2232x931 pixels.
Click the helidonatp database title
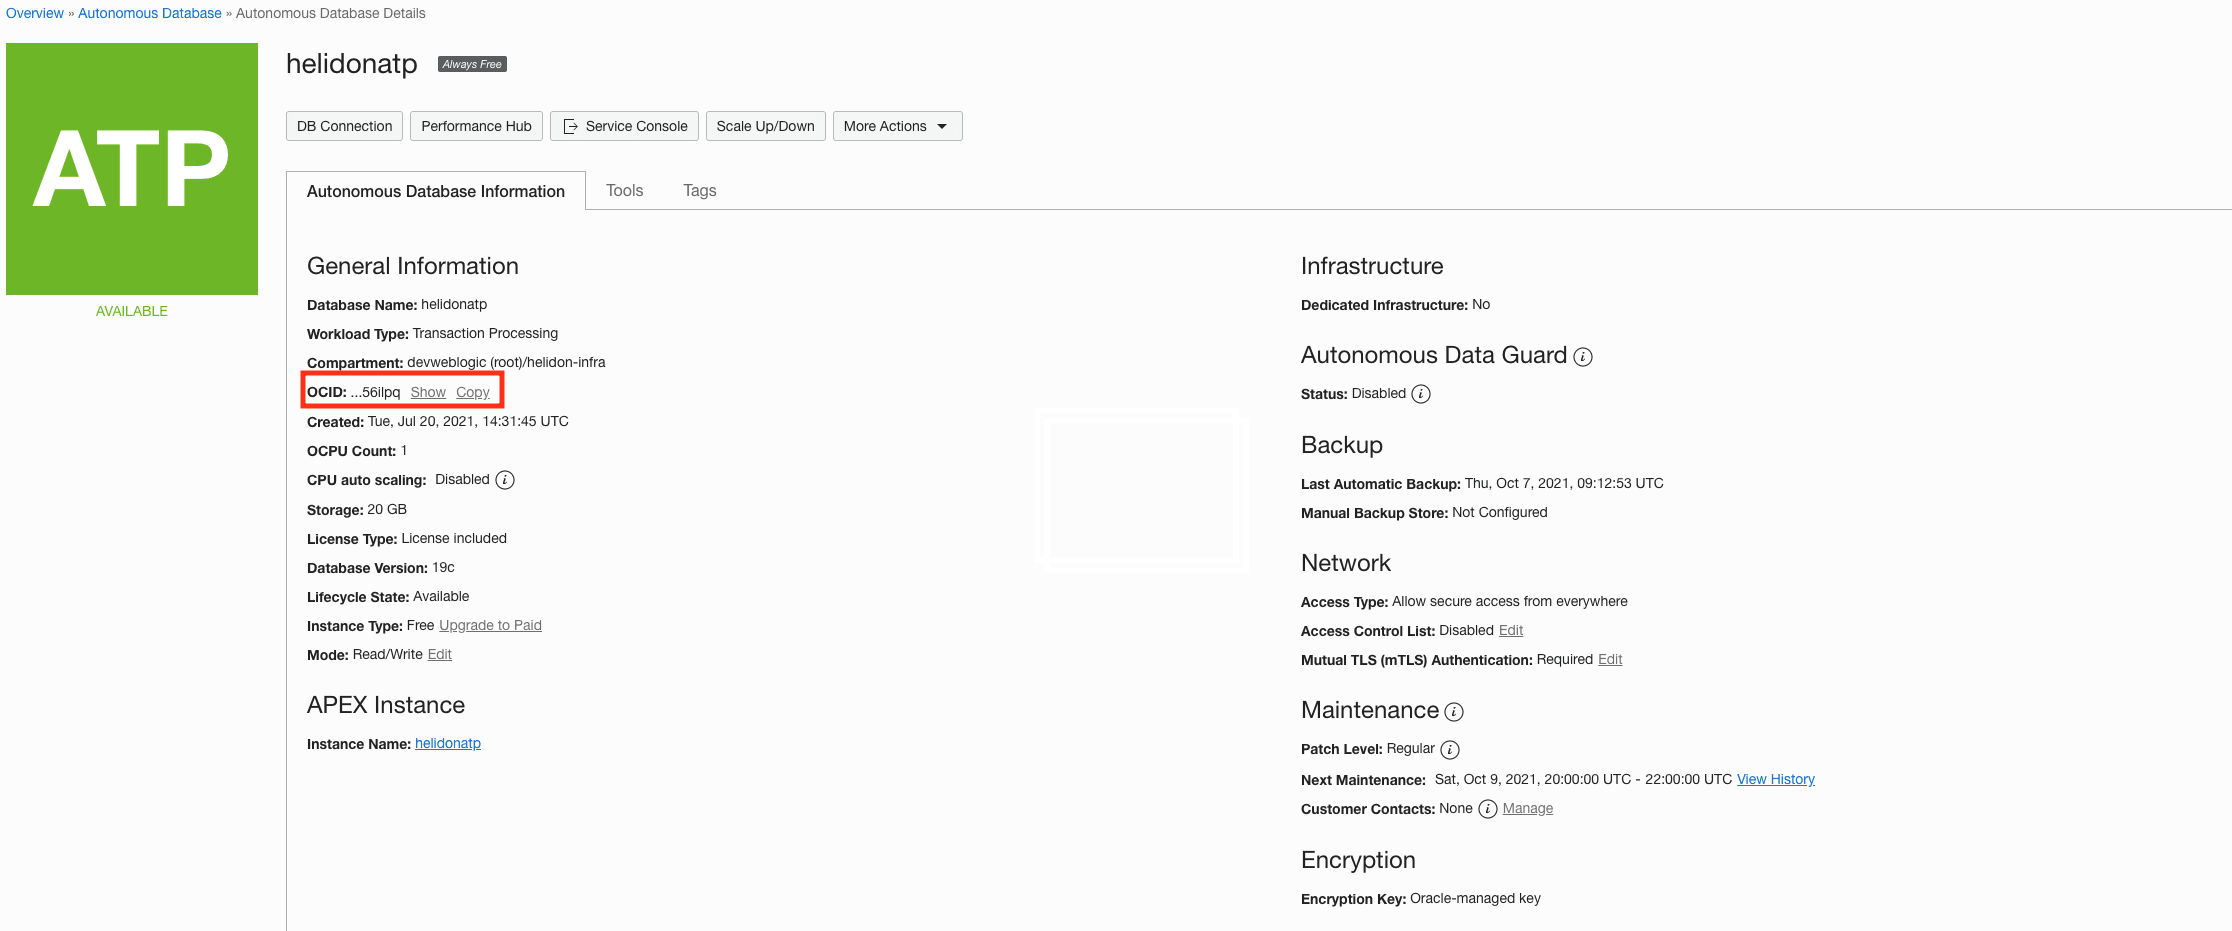pyautogui.click(x=352, y=63)
